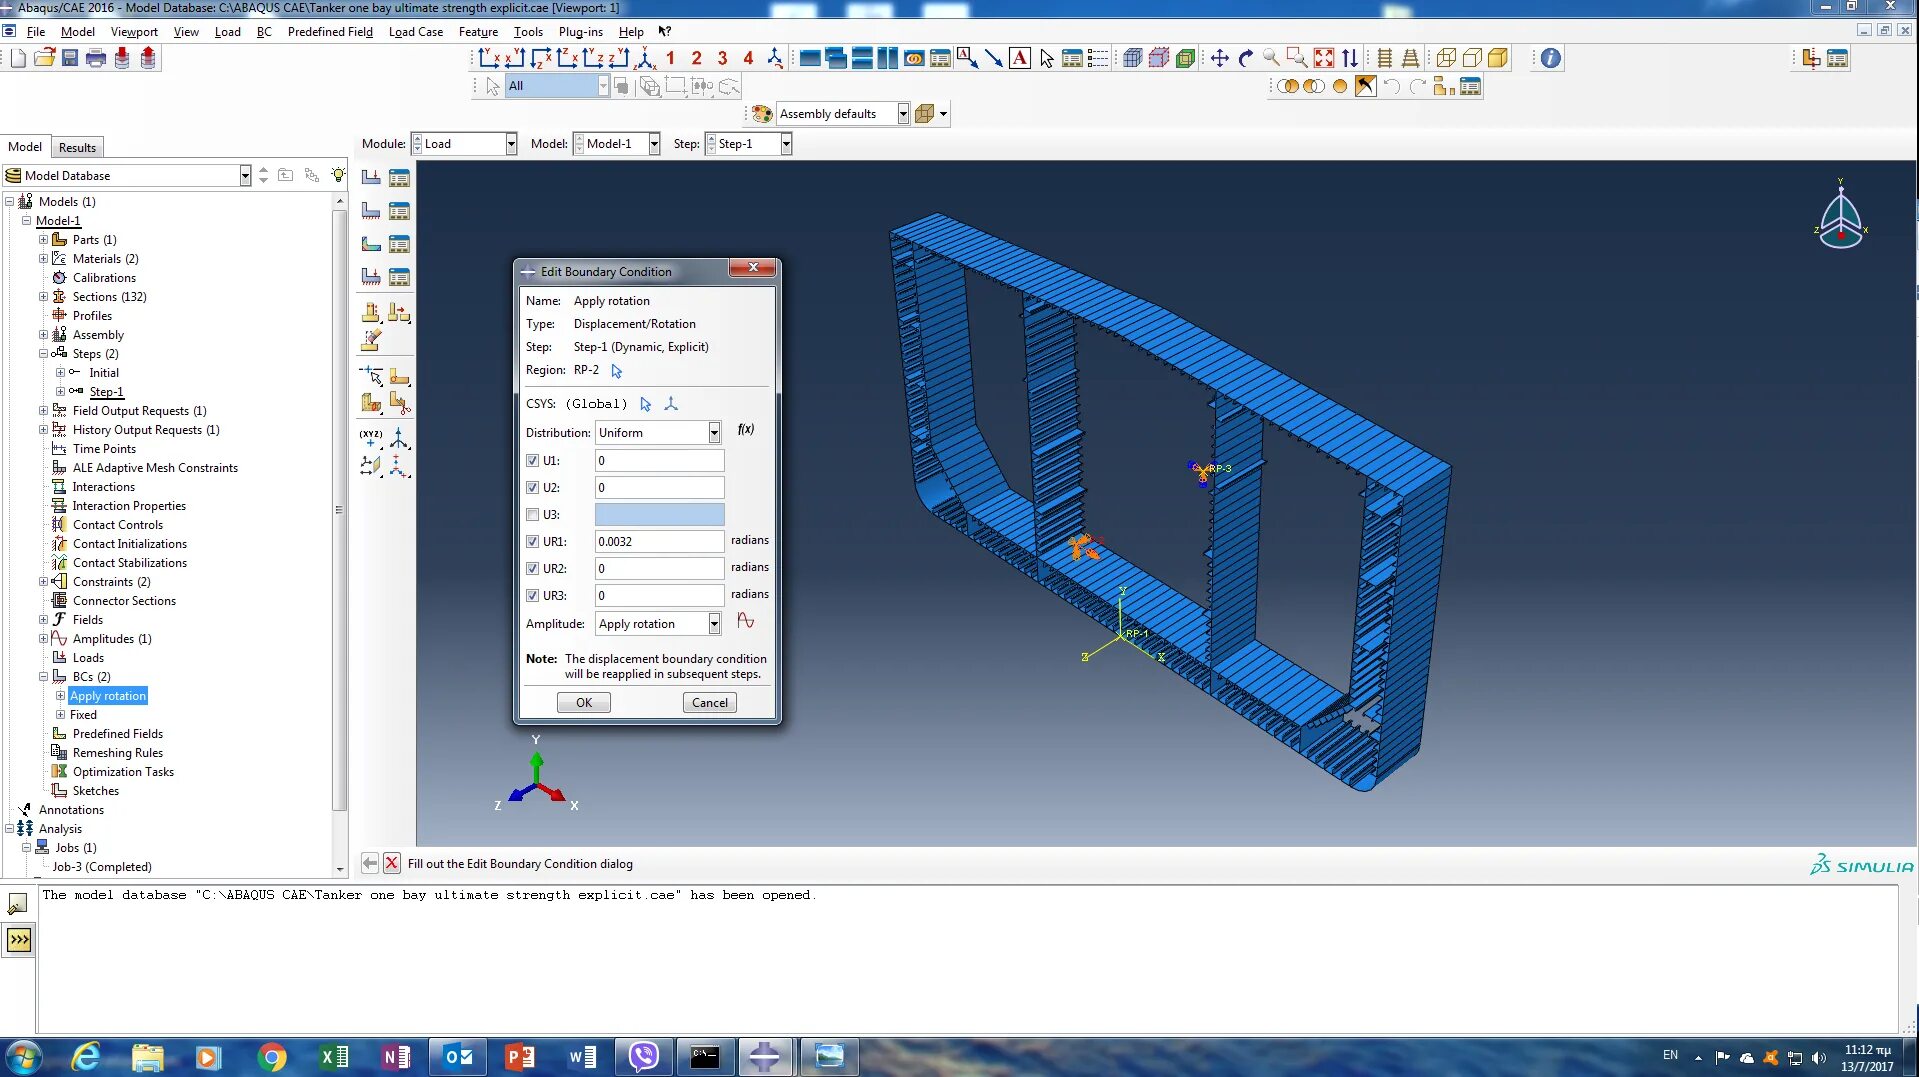Click OK to confirm the boundary condition
Image resolution: width=1919 pixels, height=1077 pixels.
(x=583, y=702)
